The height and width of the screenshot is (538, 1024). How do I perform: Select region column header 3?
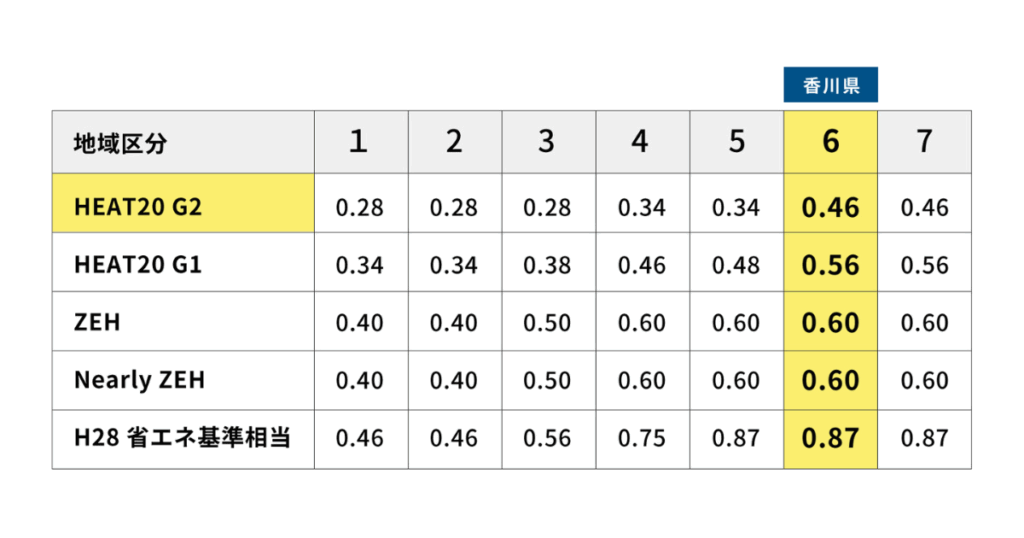tap(547, 142)
